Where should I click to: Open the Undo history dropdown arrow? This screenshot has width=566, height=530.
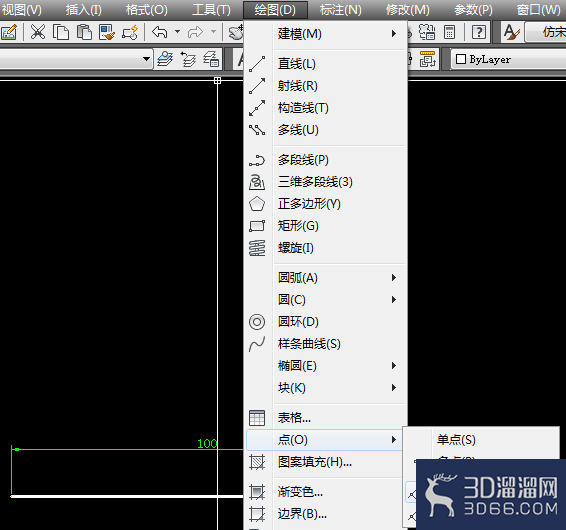tap(177, 32)
